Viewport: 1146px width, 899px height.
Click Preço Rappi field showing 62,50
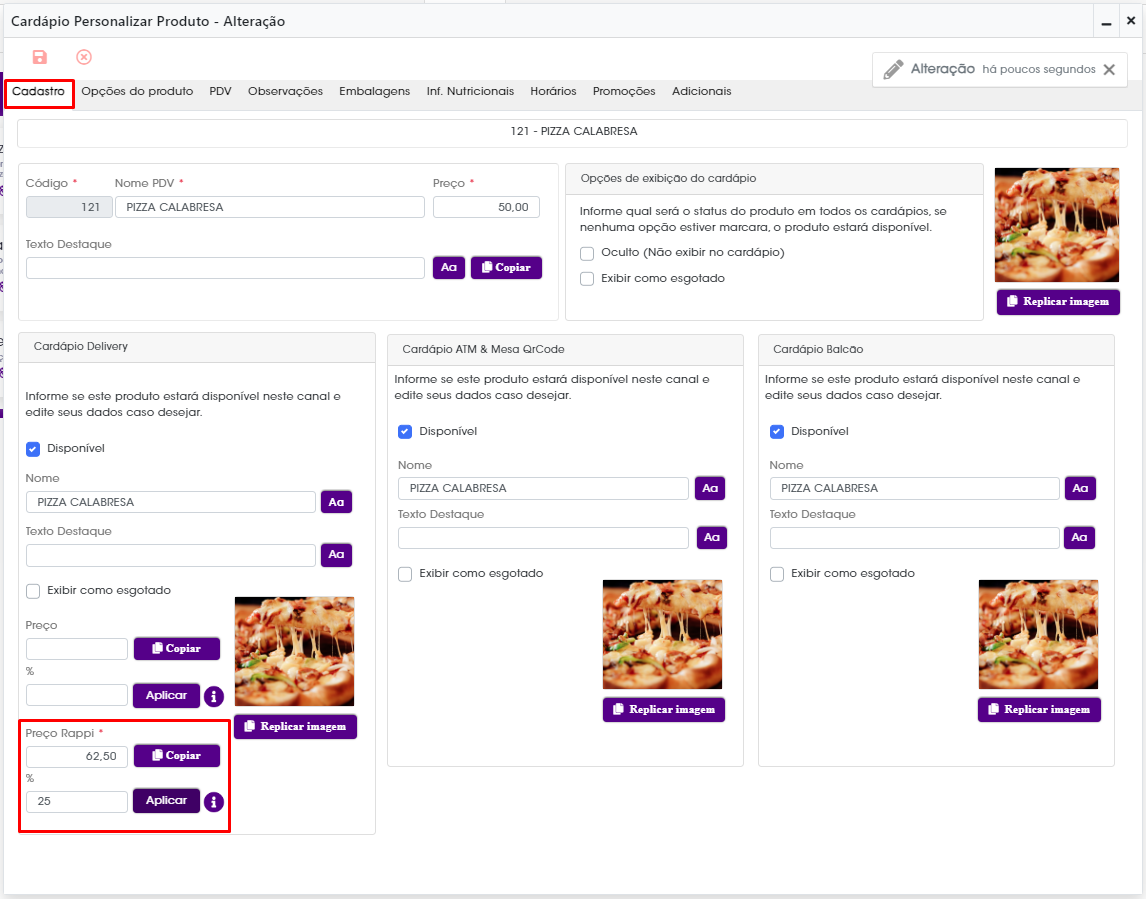[77, 756]
